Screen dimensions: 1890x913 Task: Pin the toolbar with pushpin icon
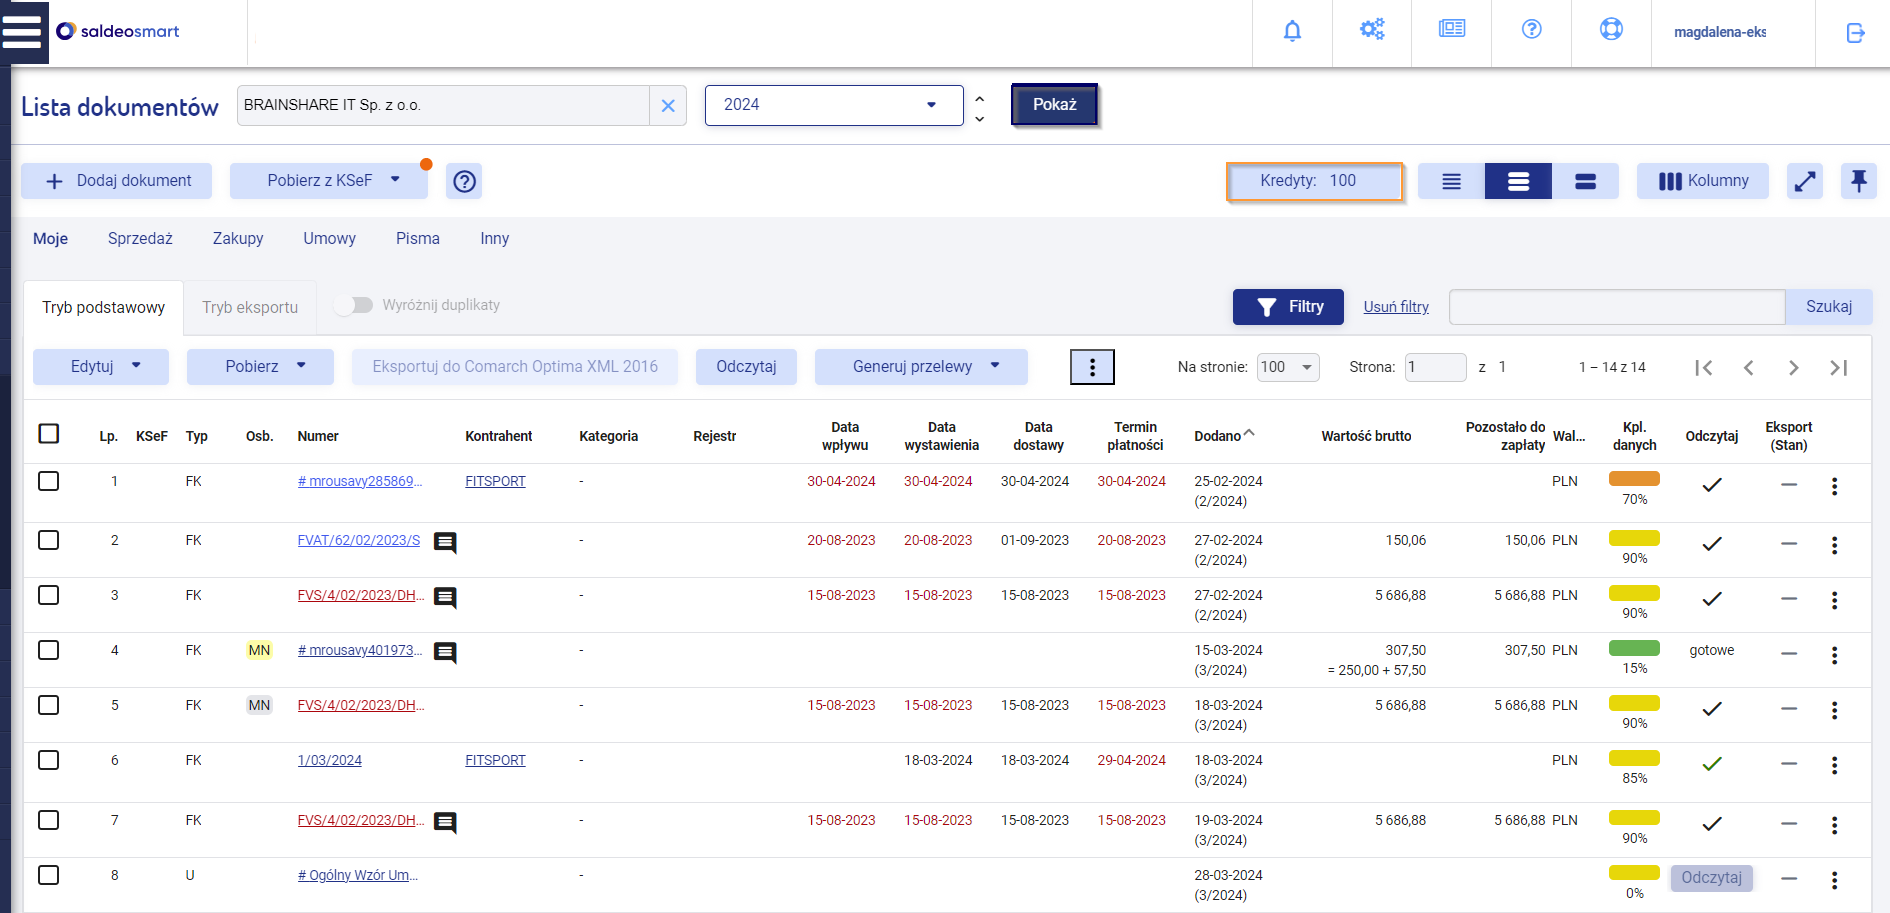pos(1859,181)
